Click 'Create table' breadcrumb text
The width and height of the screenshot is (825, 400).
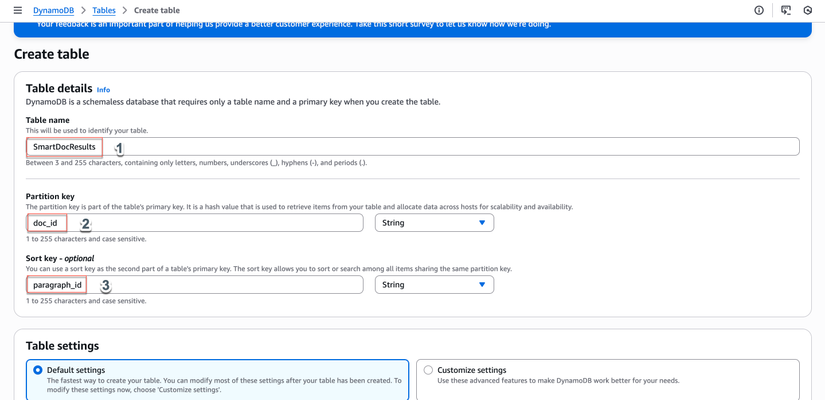coord(157,10)
